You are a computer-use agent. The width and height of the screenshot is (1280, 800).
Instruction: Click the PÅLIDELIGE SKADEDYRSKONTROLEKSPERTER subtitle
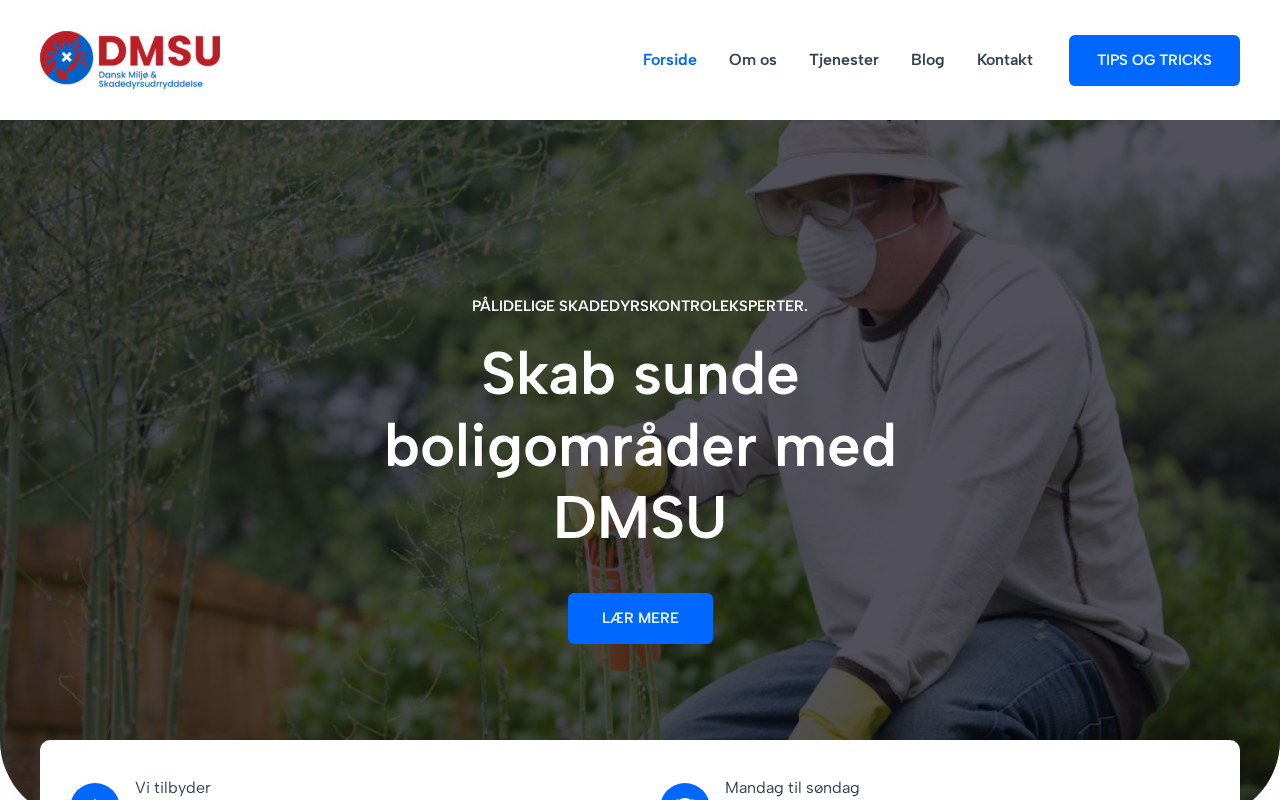tap(640, 306)
